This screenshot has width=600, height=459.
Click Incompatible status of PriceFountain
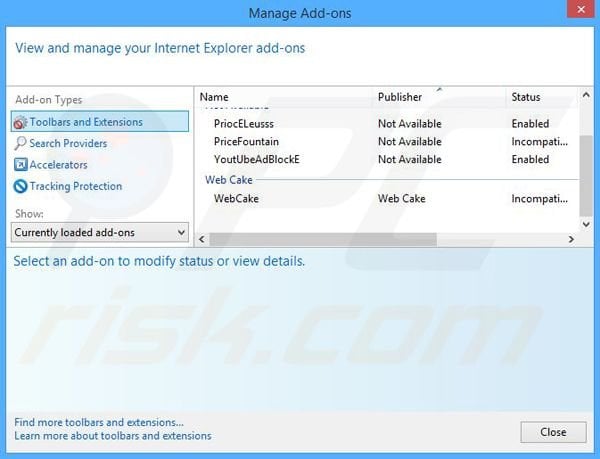point(540,142)
